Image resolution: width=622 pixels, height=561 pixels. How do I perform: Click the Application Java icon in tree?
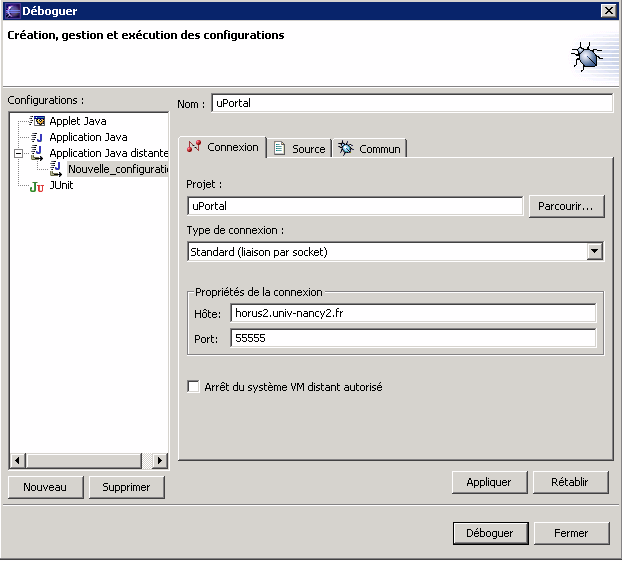pyautogui.click(x=37, y=137)
